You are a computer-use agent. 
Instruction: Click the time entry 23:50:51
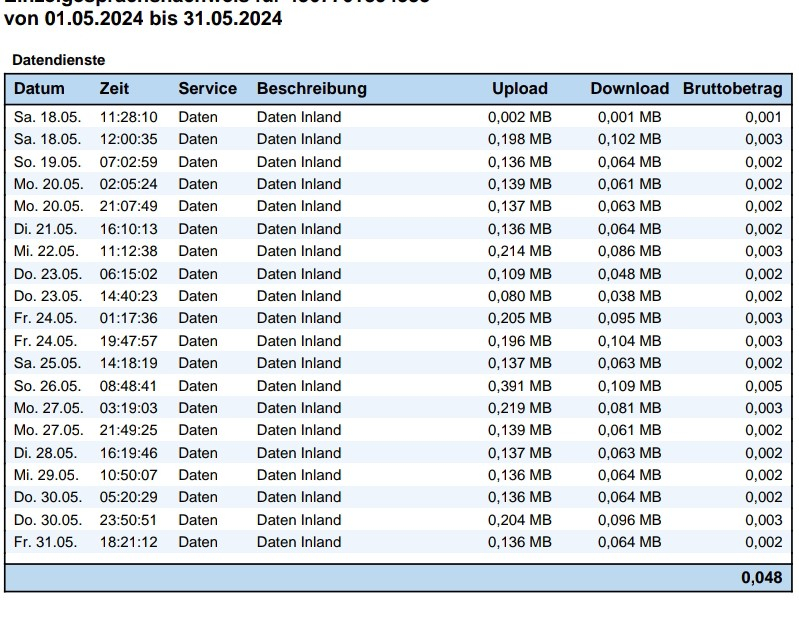click(x=128, y=520)
